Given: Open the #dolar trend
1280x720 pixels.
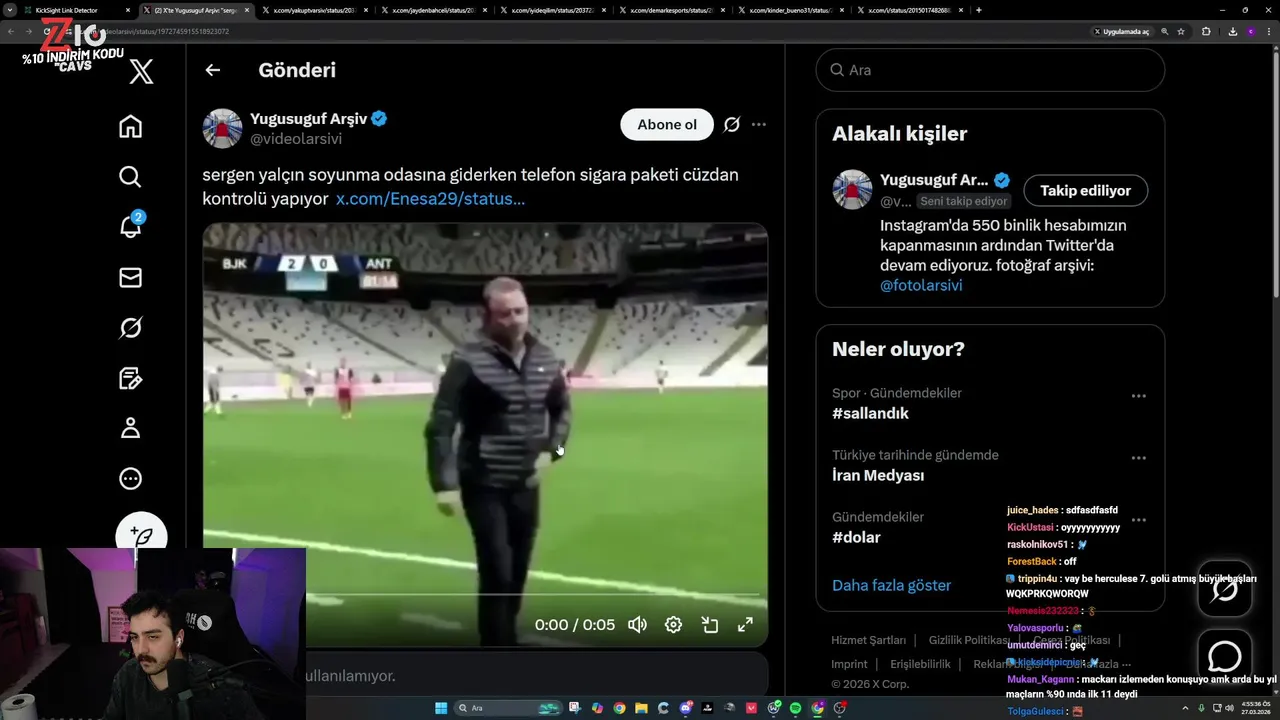Looking at the screenshot, I should 856,537.
